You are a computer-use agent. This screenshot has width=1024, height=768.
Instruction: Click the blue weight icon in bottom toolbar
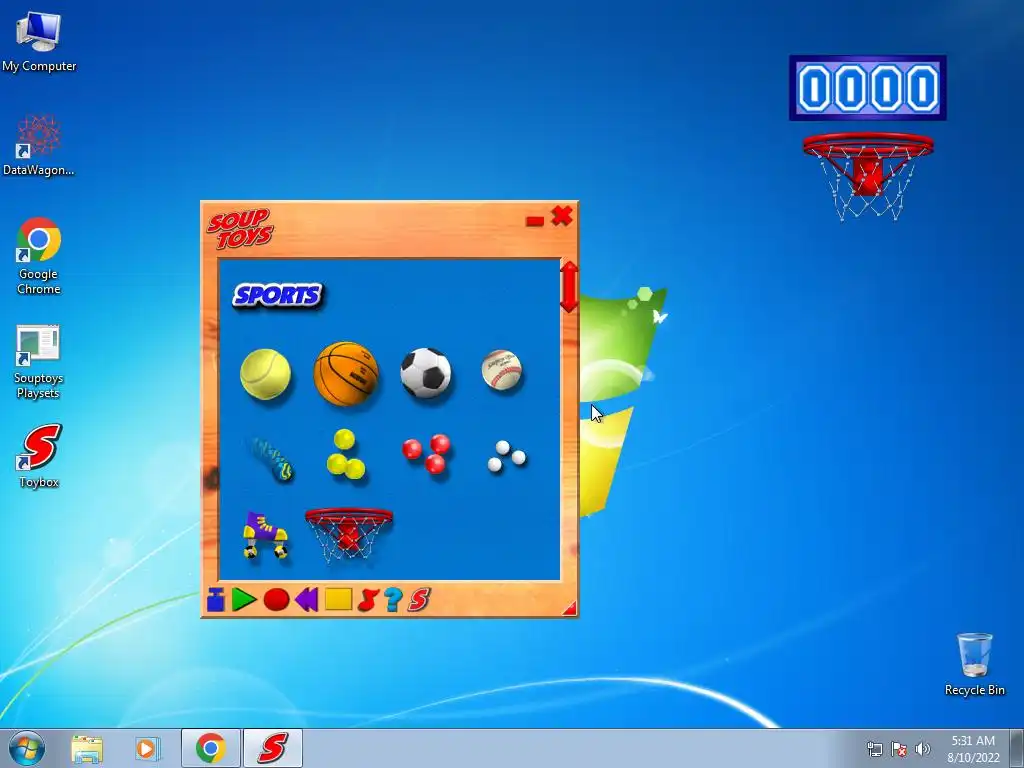(216, 600)
